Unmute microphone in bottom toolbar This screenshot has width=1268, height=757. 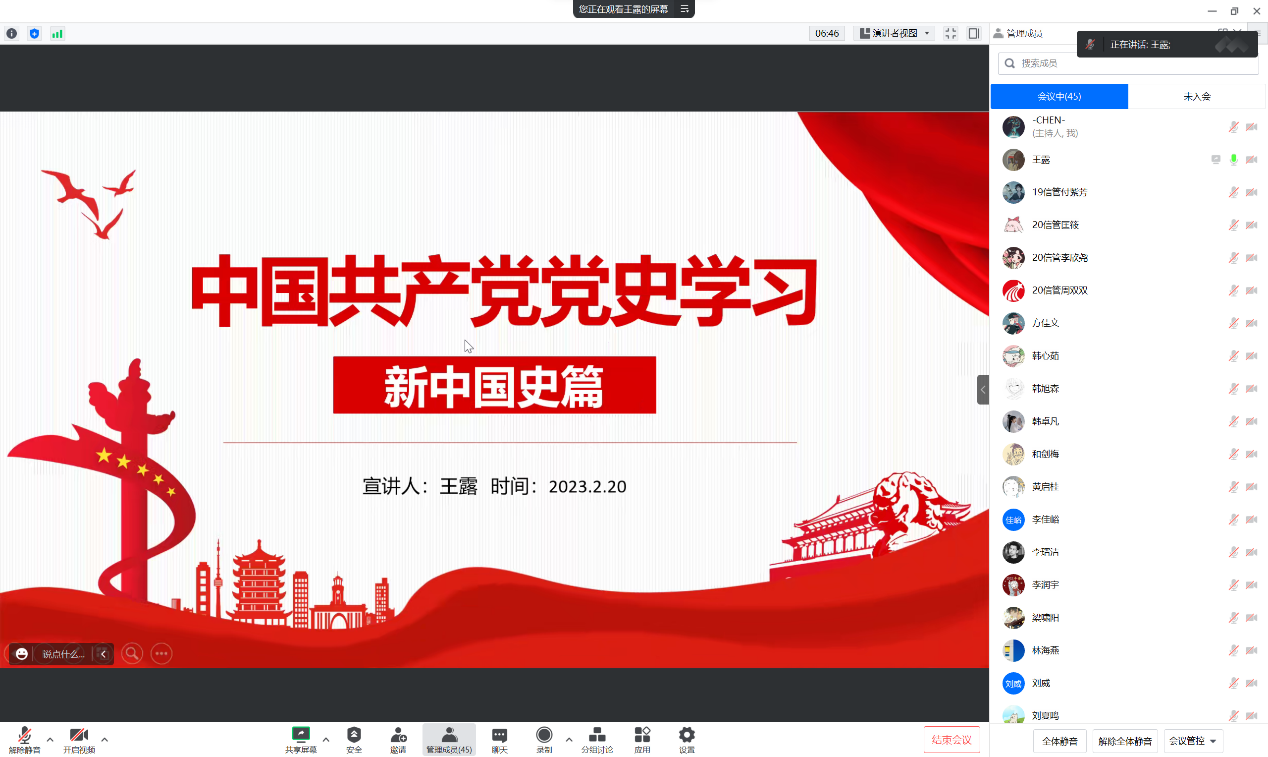24,738
